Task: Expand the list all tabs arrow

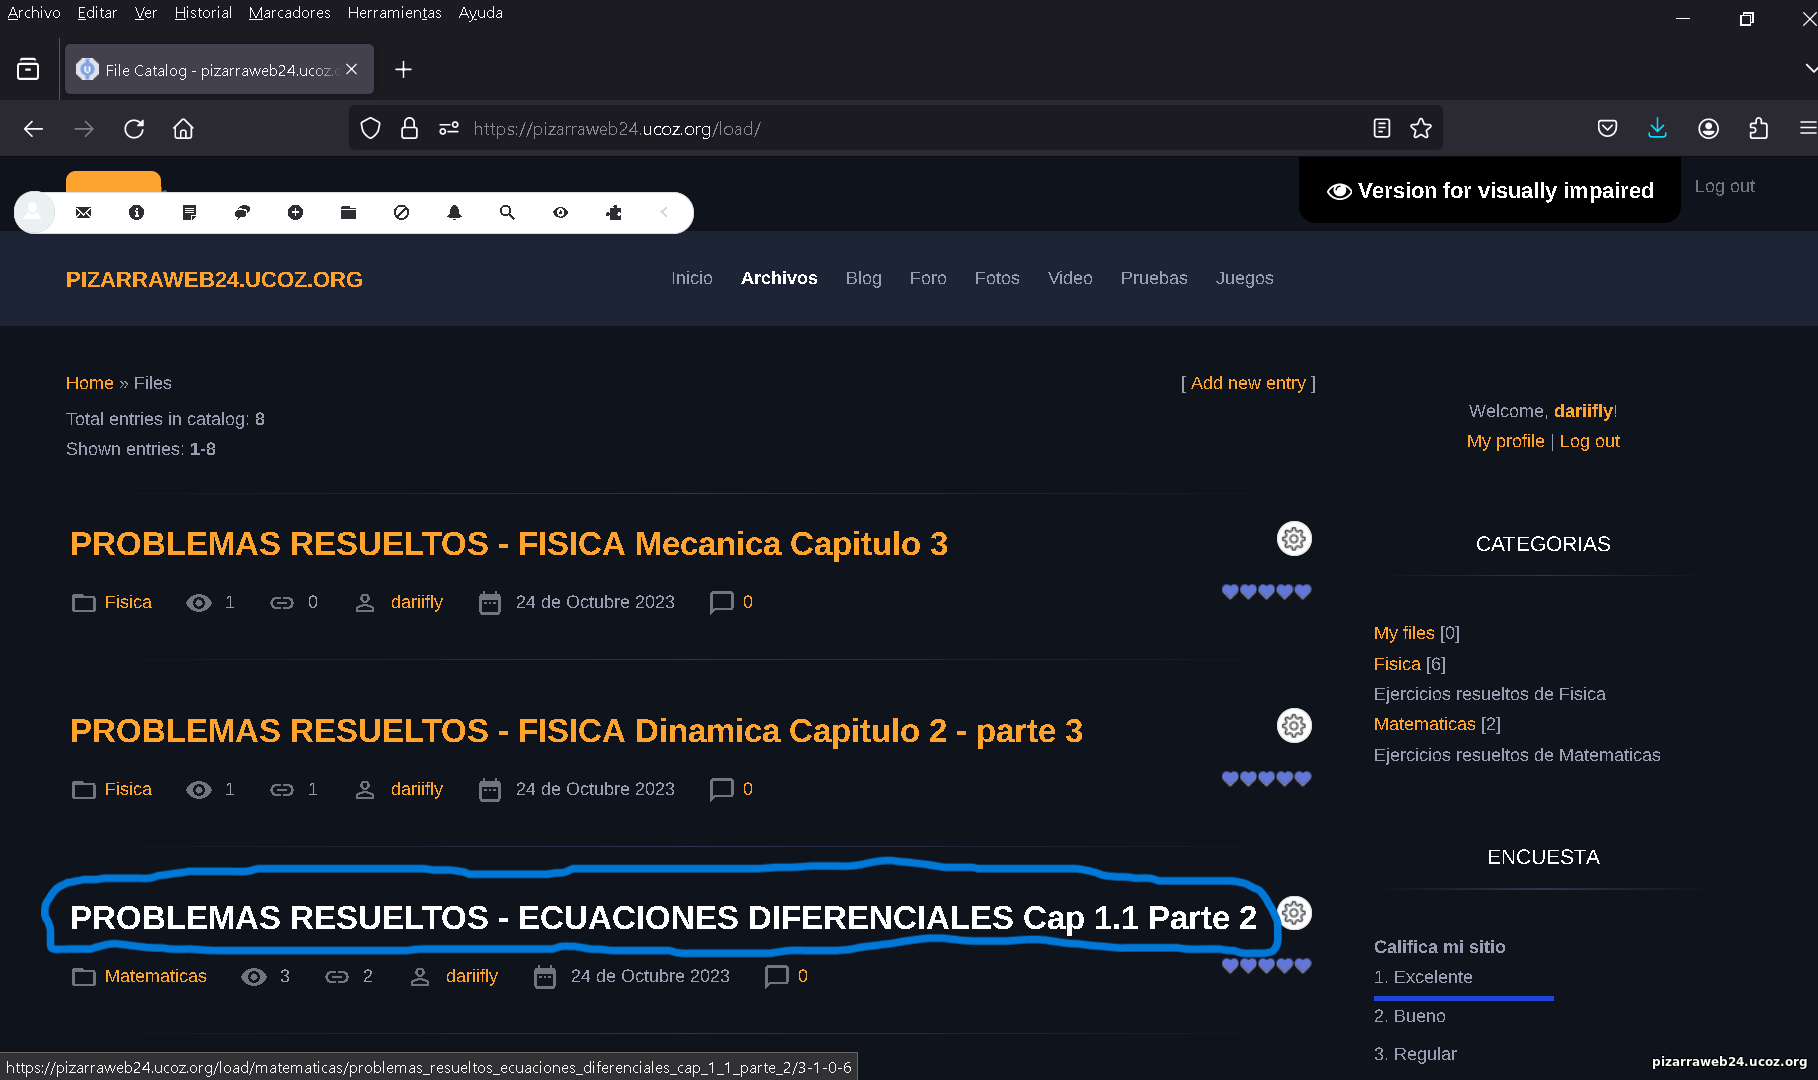Action: (x=1810, y=69)
